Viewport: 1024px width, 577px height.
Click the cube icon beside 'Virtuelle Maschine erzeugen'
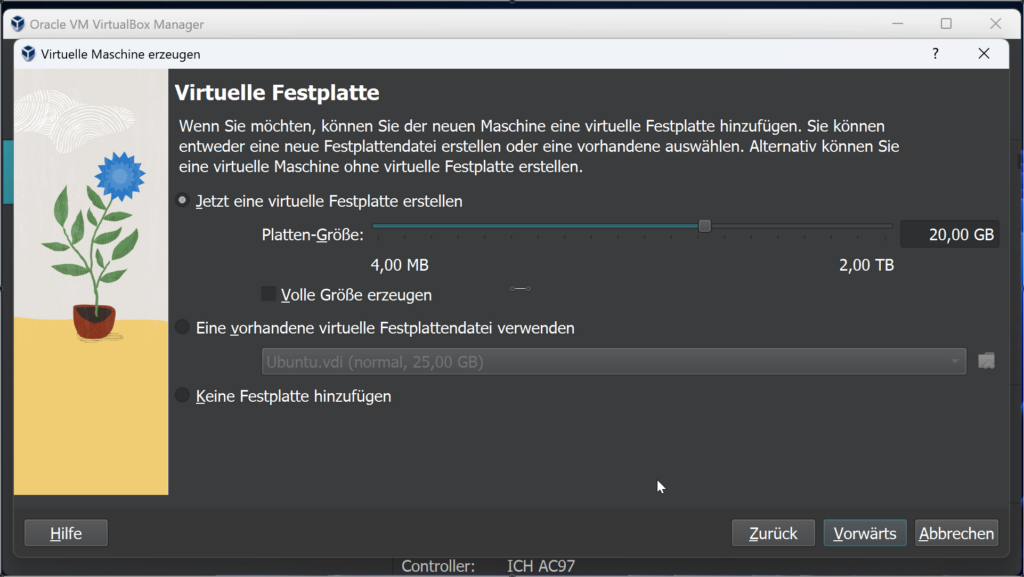tap(28, 54)
